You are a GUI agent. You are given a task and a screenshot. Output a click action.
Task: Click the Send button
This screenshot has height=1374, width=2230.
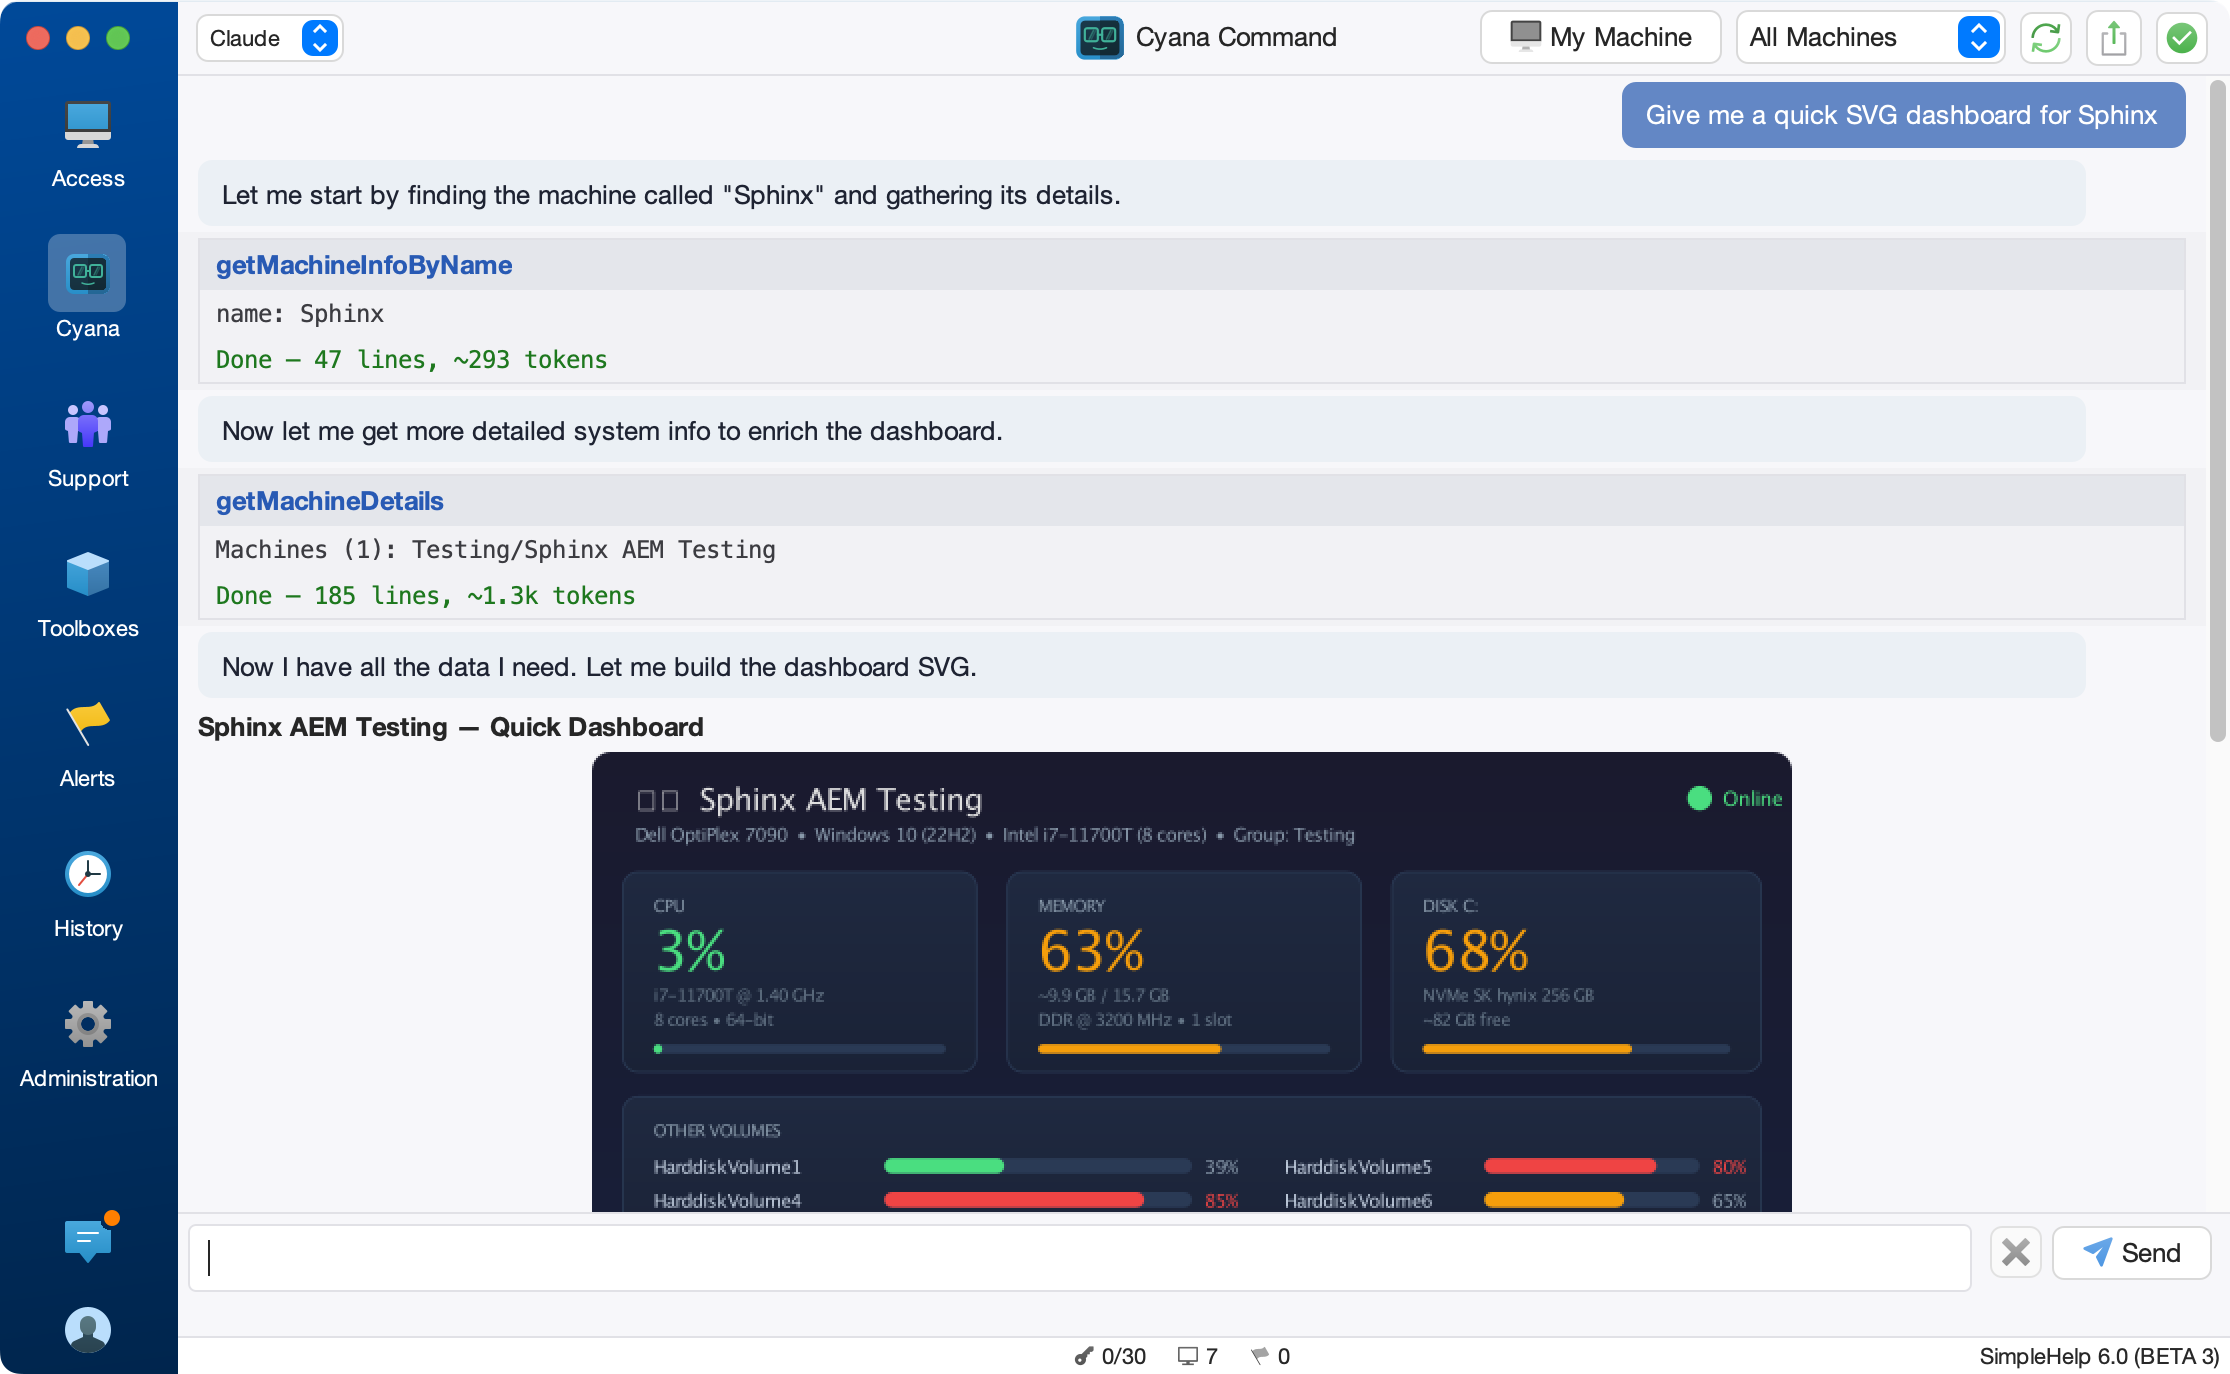pos(2131,1252)
